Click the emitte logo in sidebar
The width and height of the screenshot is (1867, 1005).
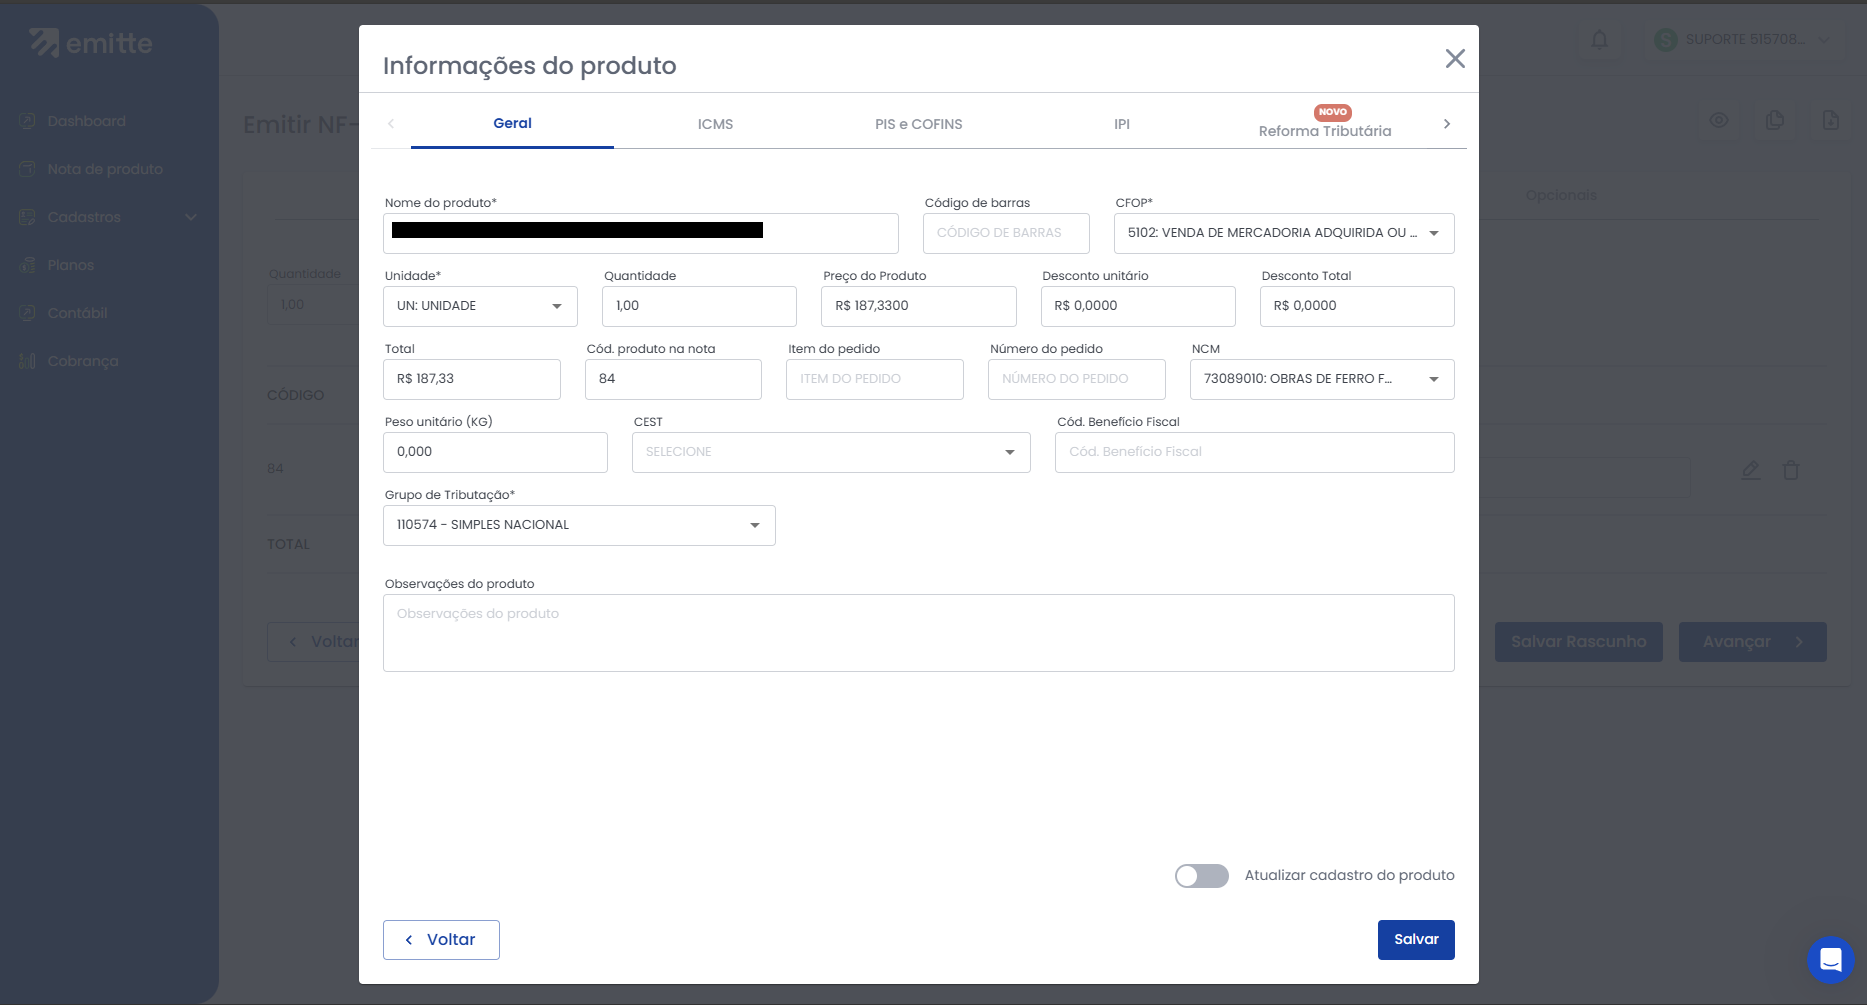coord(91,43)
